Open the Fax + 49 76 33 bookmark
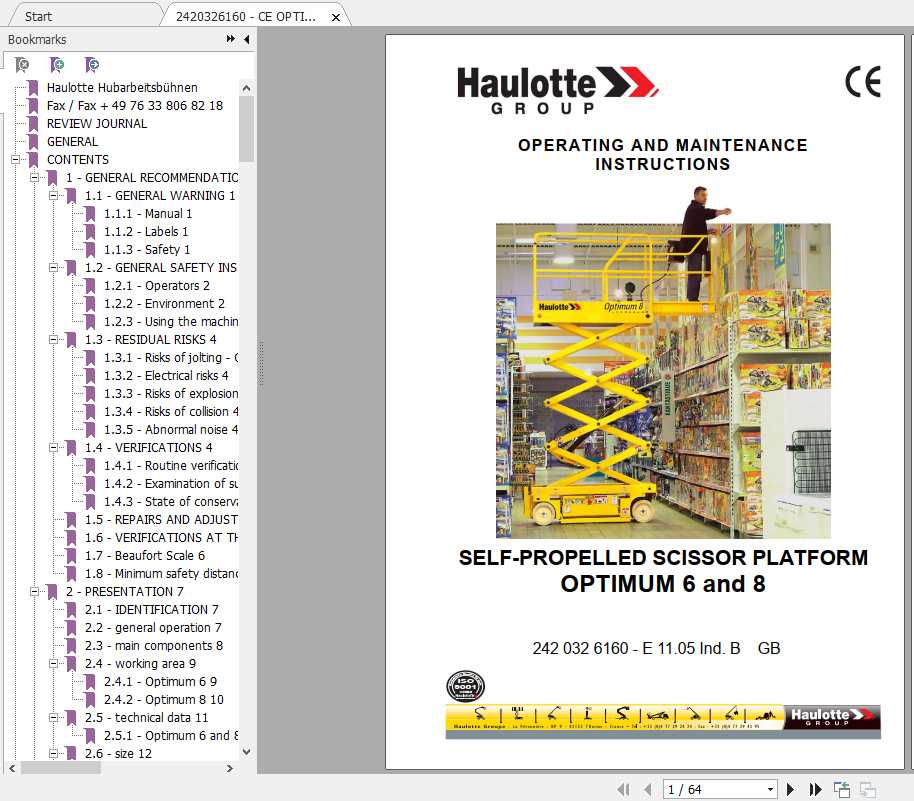914x801 pixels. point(135,106)
